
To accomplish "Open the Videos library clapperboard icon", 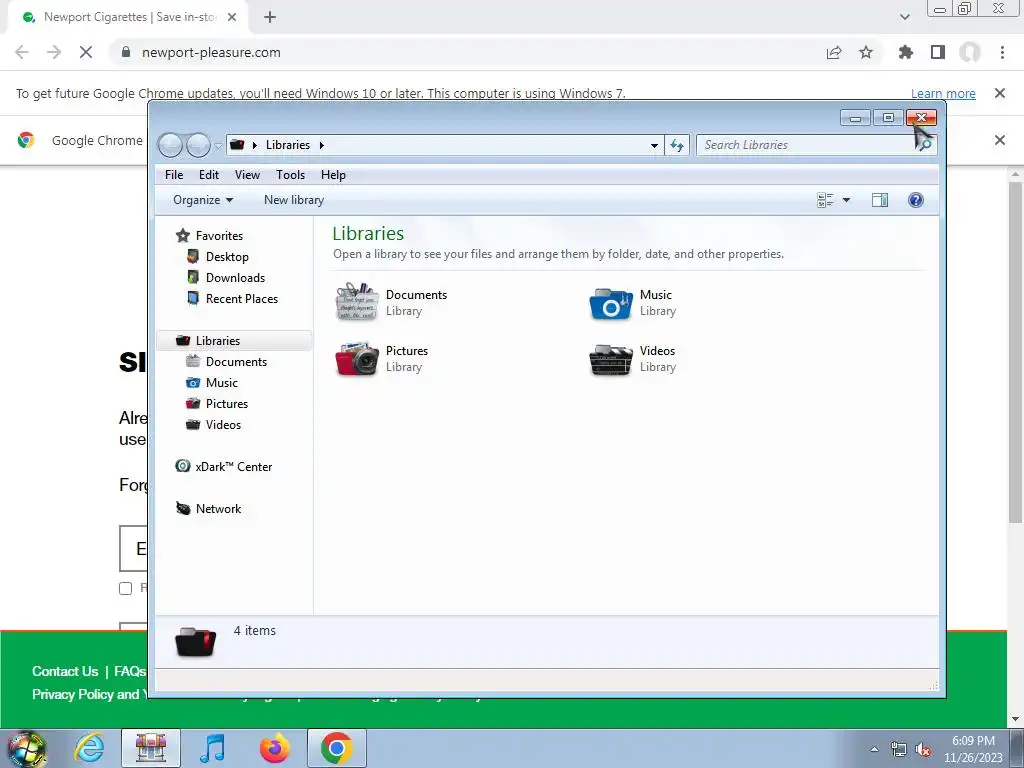I will click(611, 359).
